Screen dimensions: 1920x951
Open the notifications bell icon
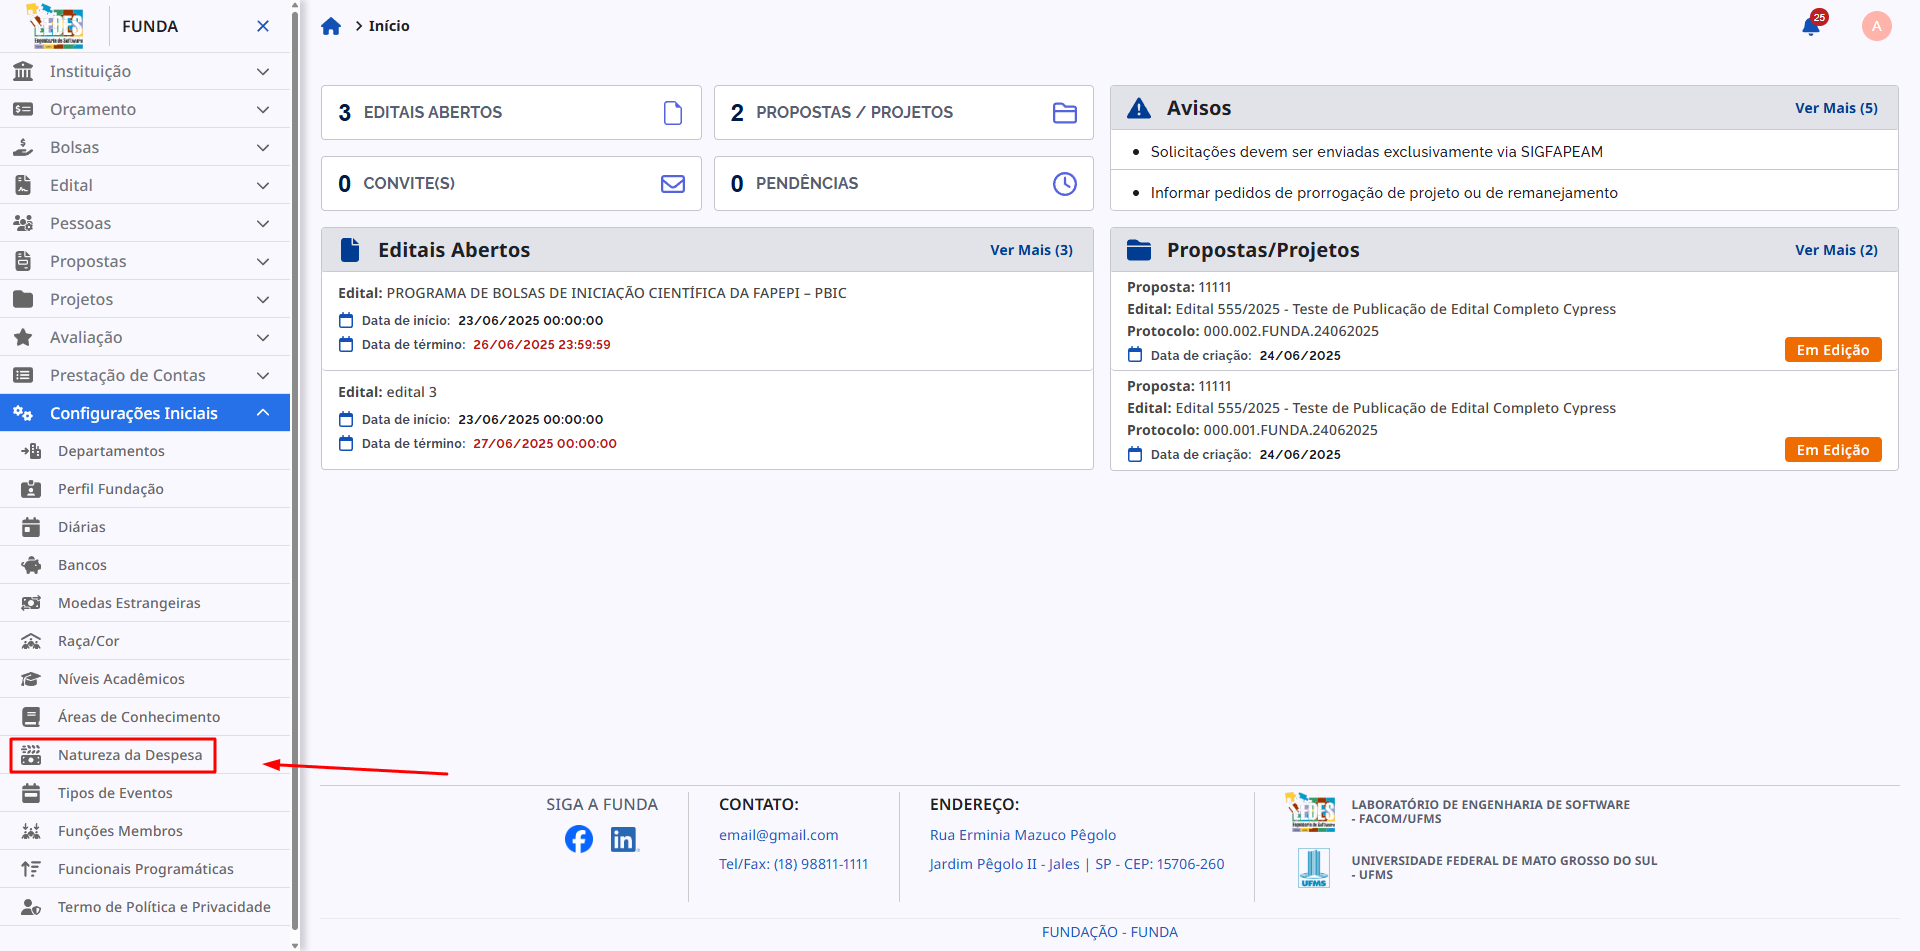pos(1810,26)
